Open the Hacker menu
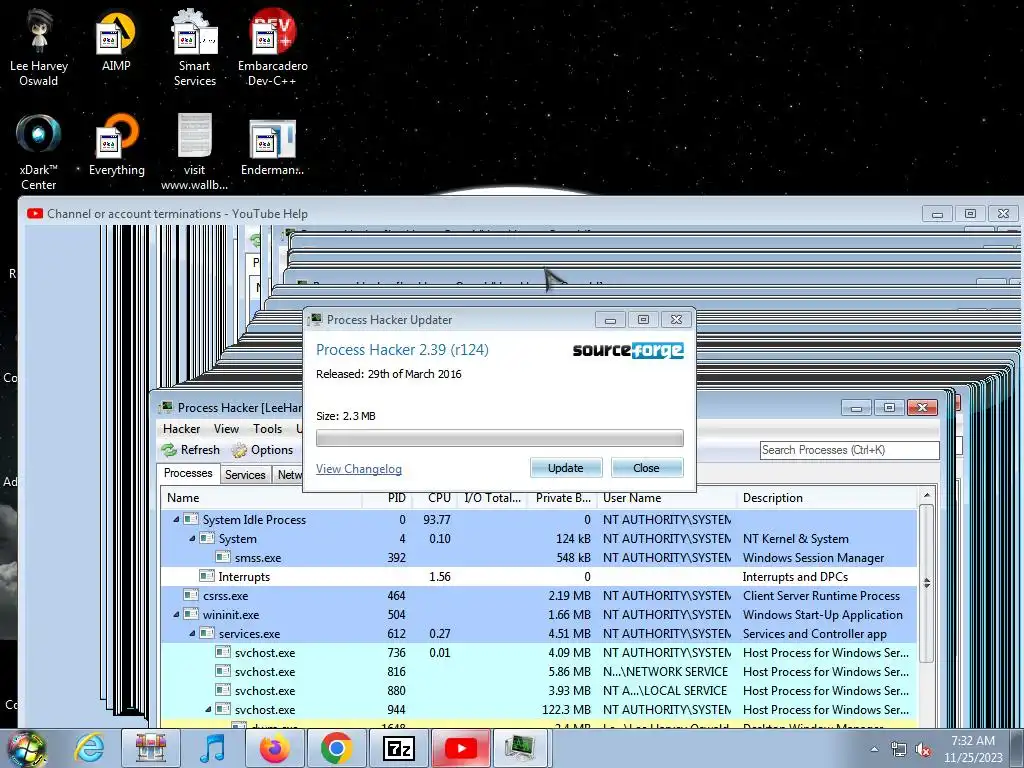Viewport: 1024px width, 768px height. pyautogui.click(x=182, y=429)
